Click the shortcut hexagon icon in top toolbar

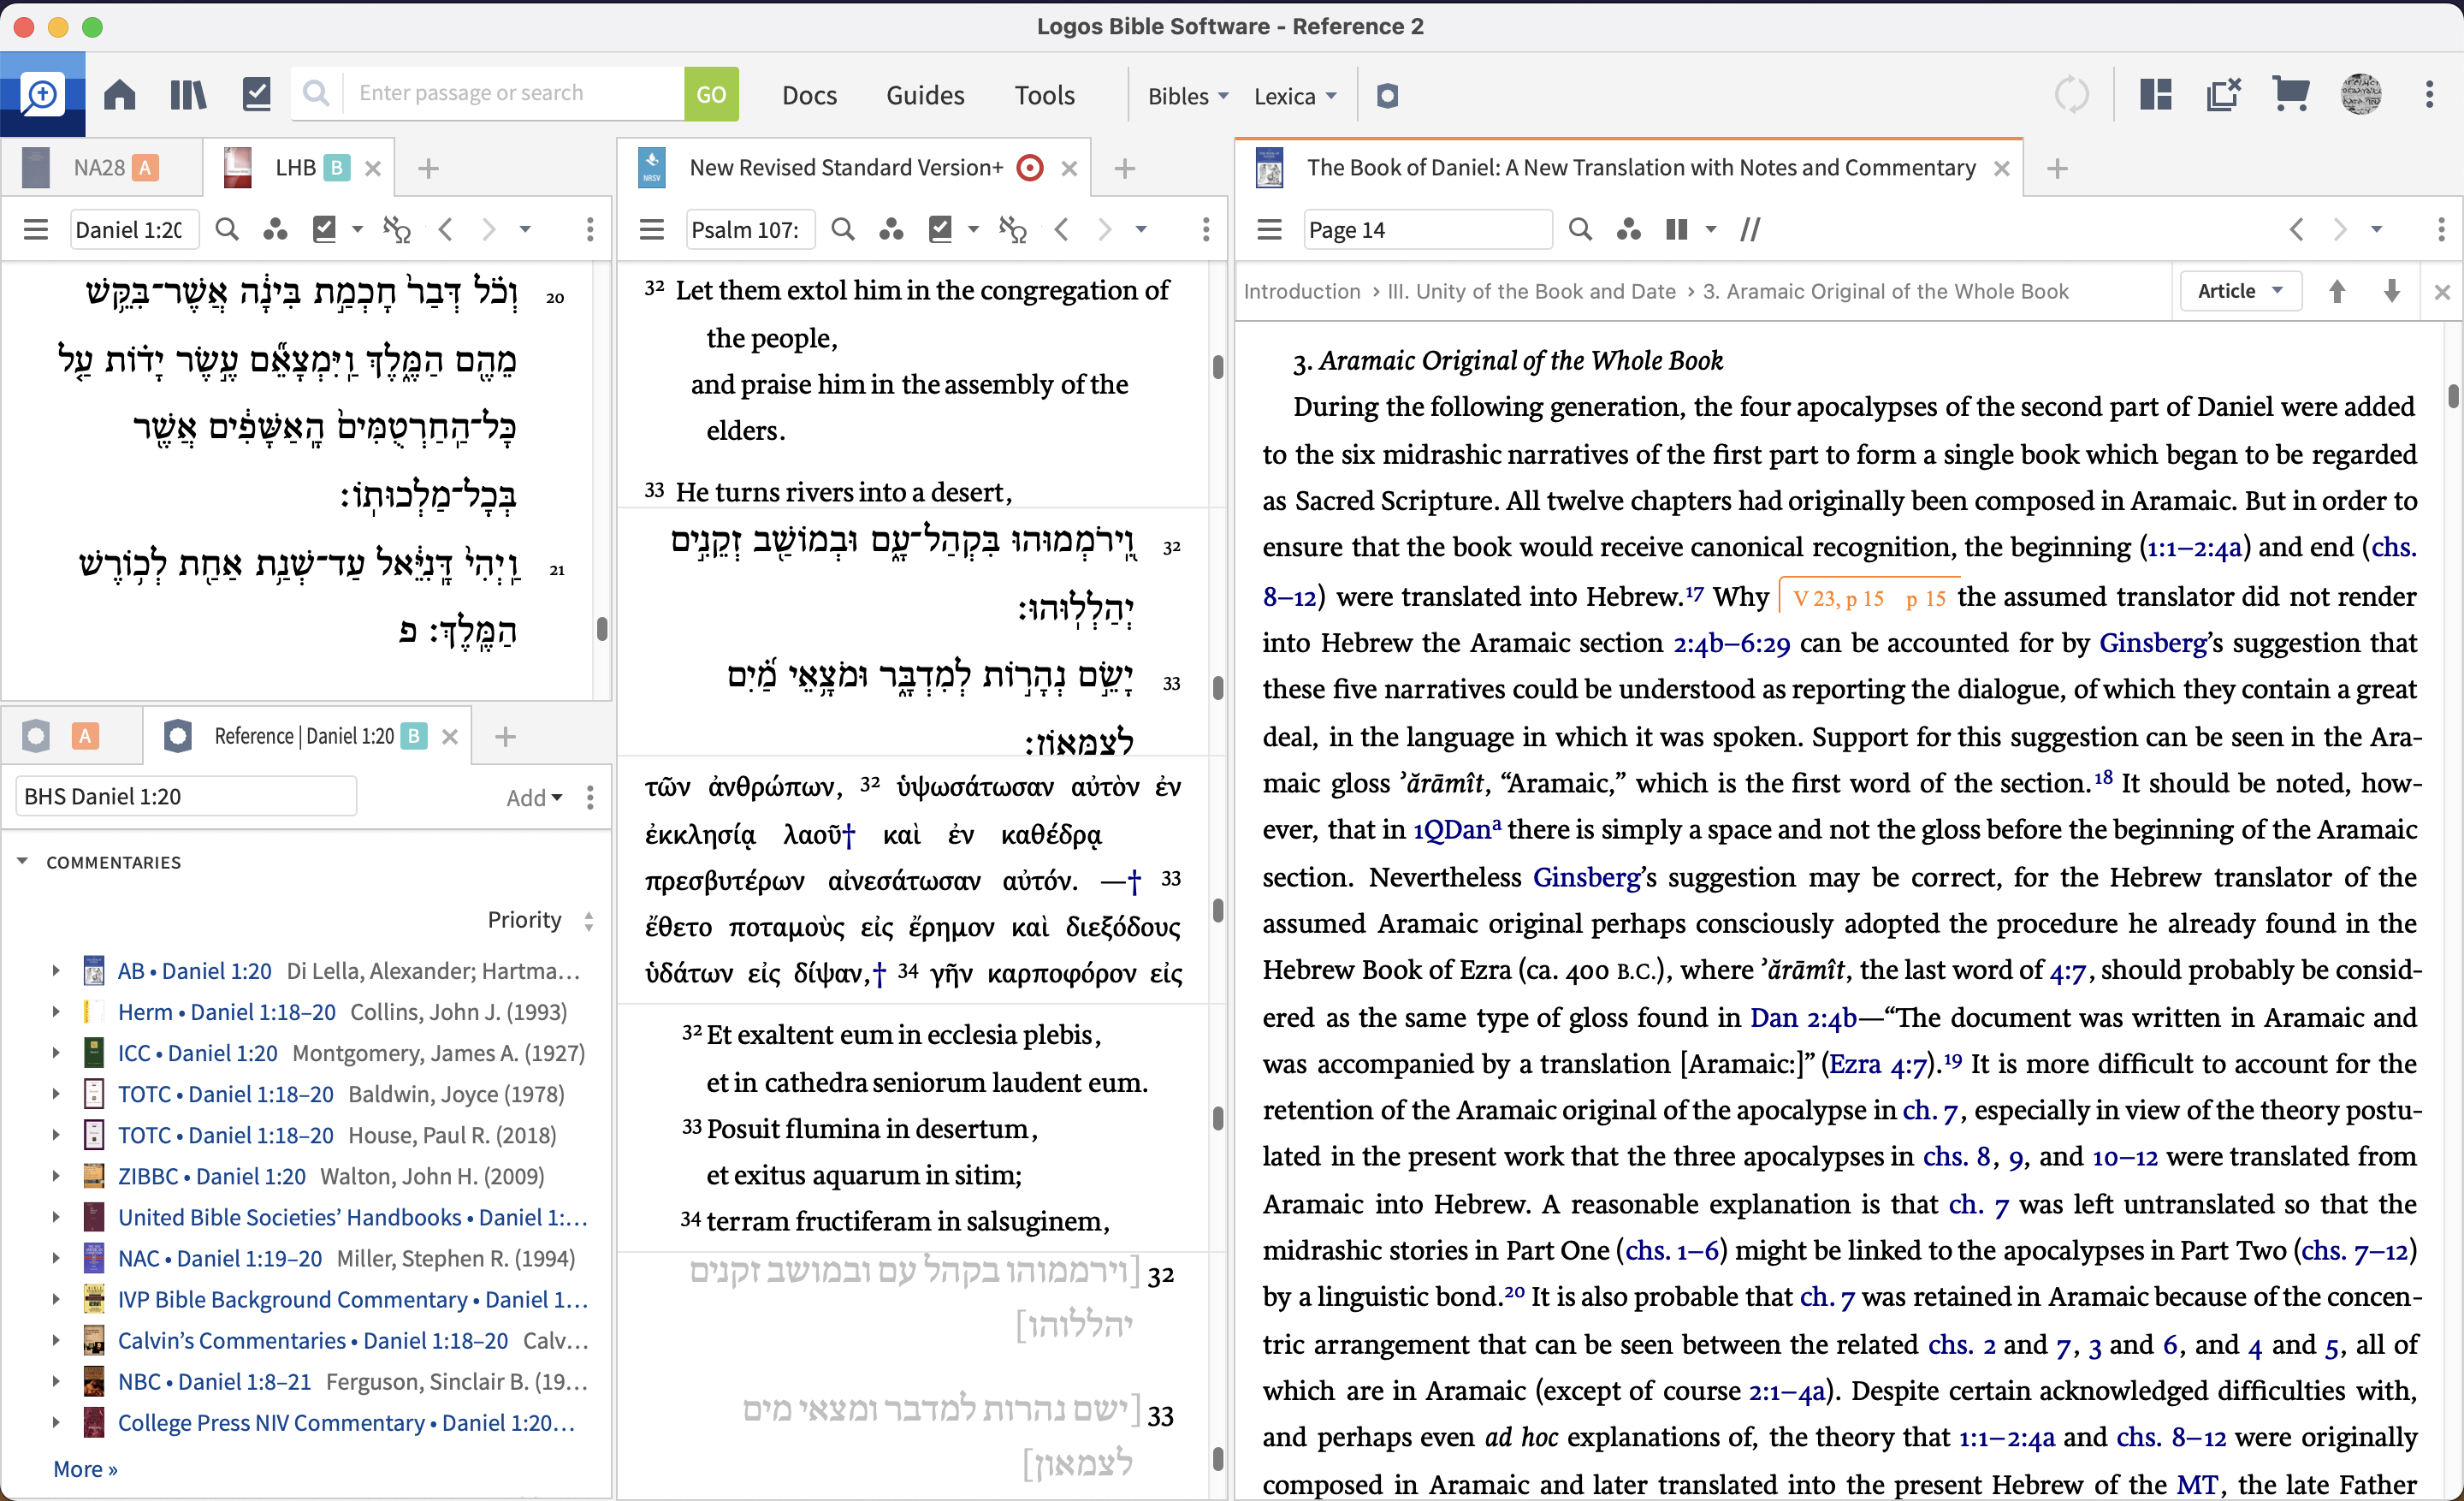tap(1387, 96)
